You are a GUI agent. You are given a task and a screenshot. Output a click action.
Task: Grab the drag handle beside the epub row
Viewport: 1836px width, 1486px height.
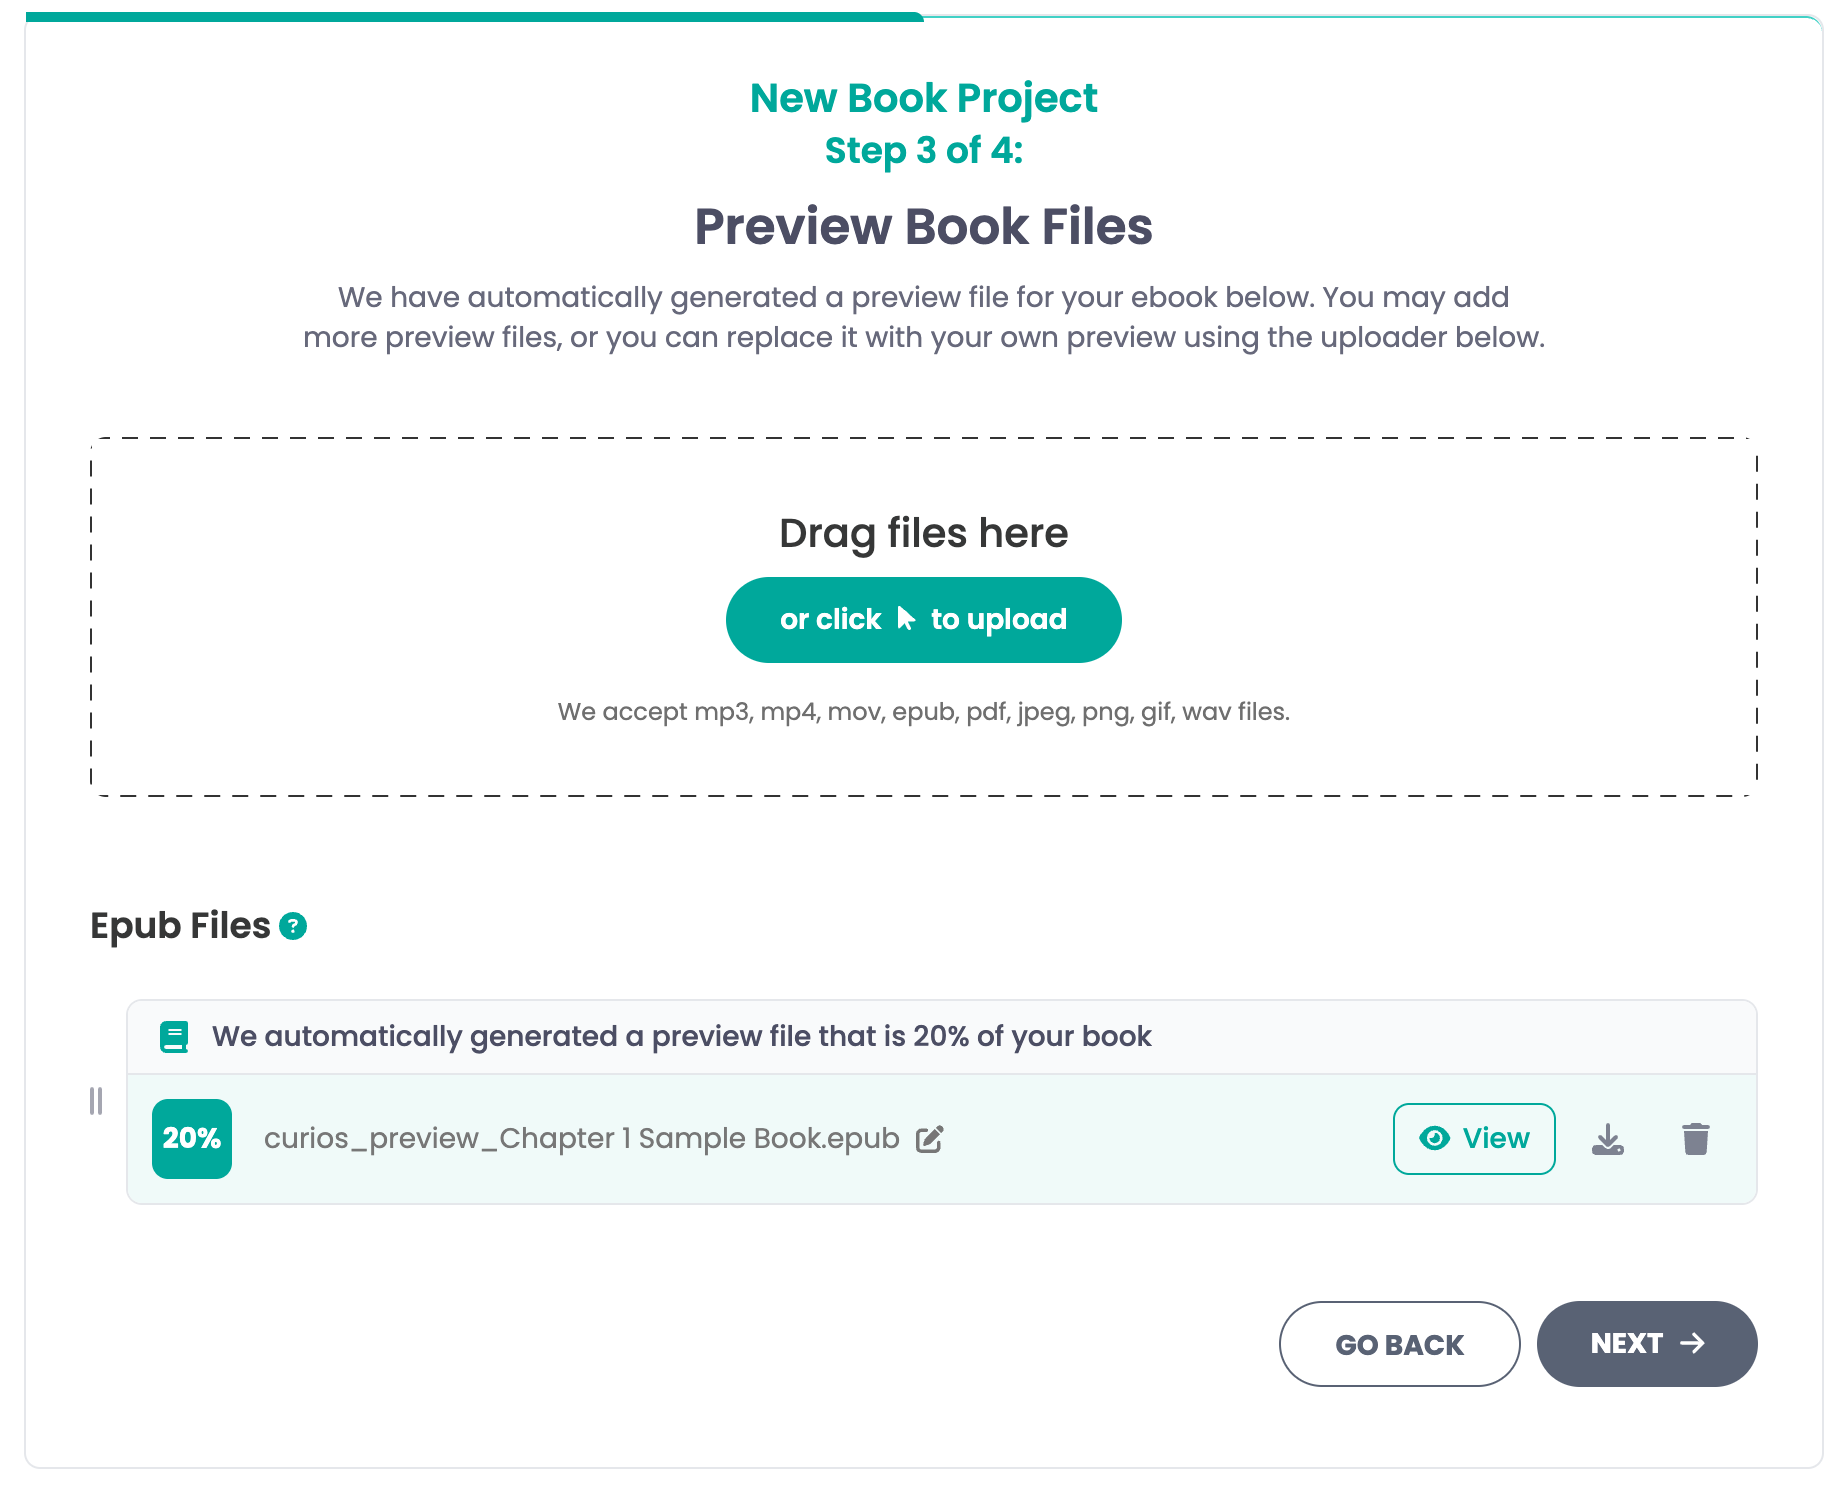(96, 1102)
